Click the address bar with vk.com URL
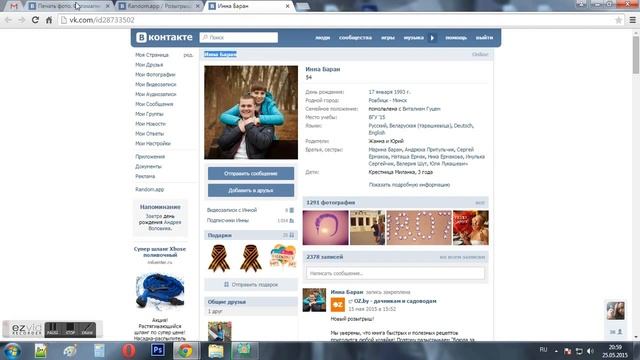 coord(339,20)
